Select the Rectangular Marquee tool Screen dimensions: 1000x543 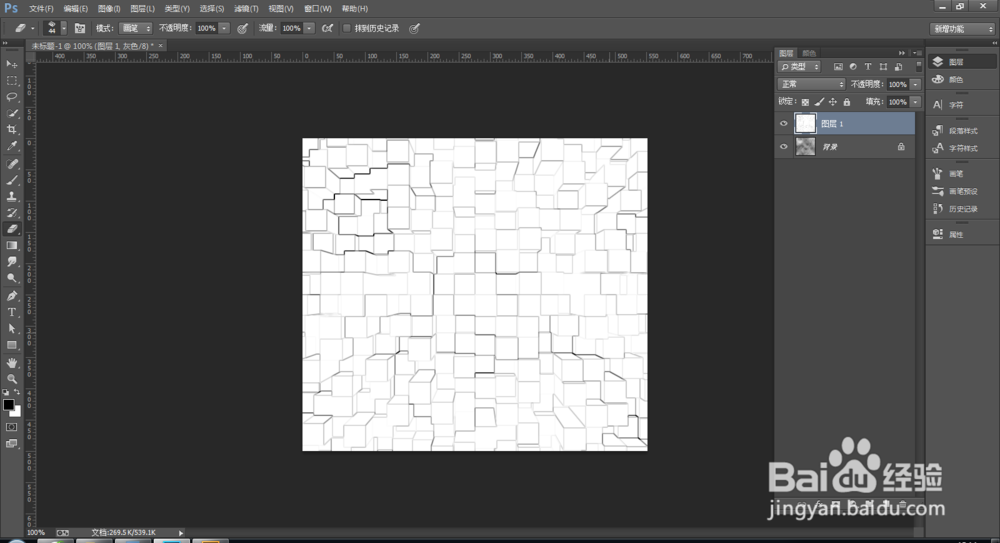[x=11, y=80]
